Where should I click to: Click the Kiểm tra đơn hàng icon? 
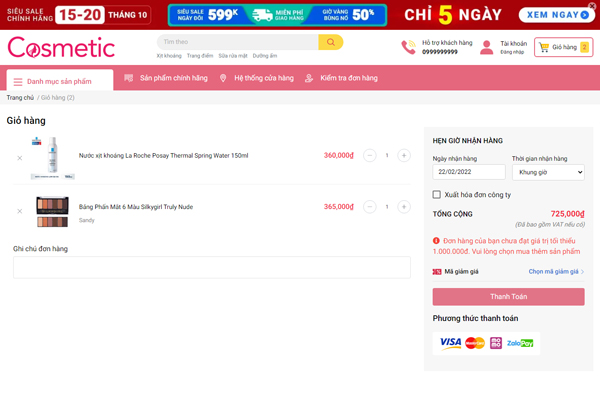pyautogui.click(x=309, y=78)
